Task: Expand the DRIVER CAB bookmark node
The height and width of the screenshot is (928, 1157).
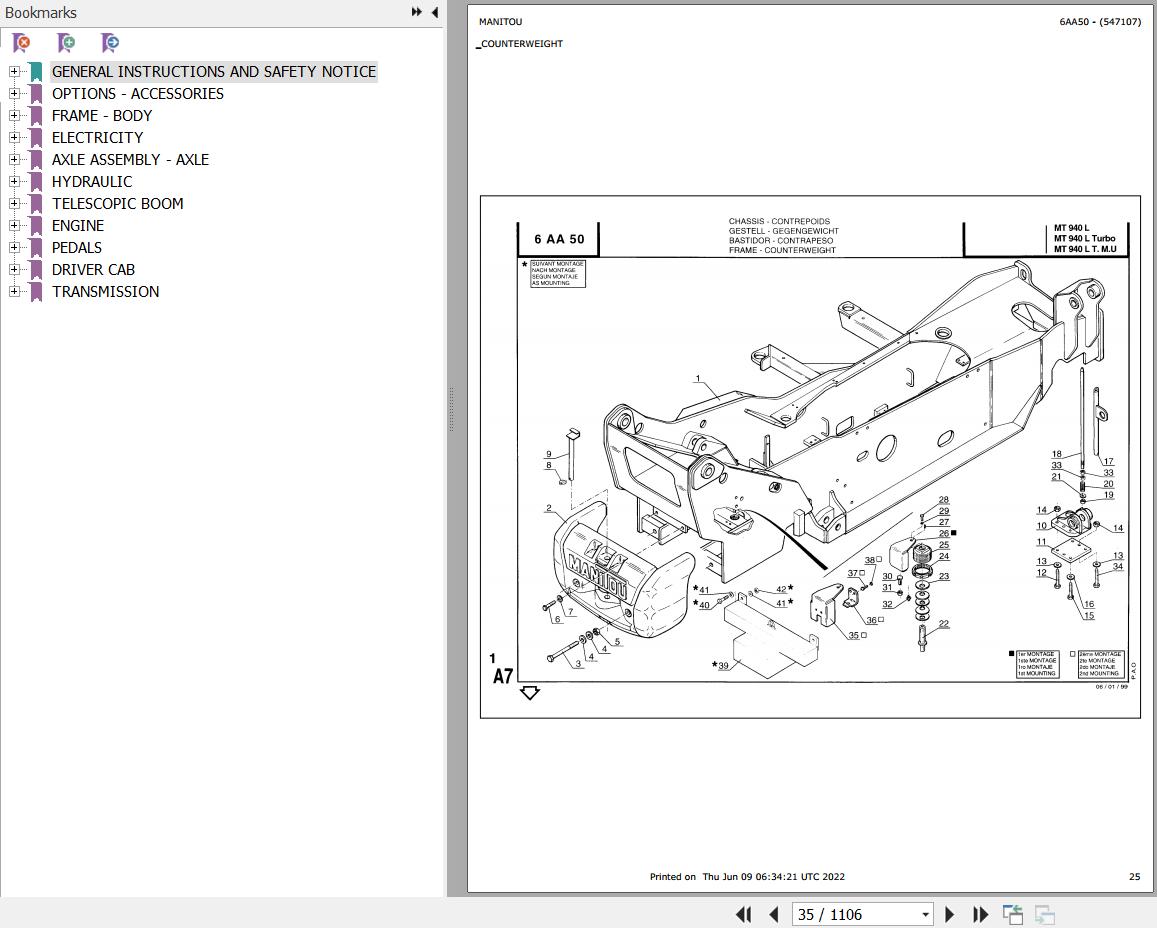Action: (14, 269)
